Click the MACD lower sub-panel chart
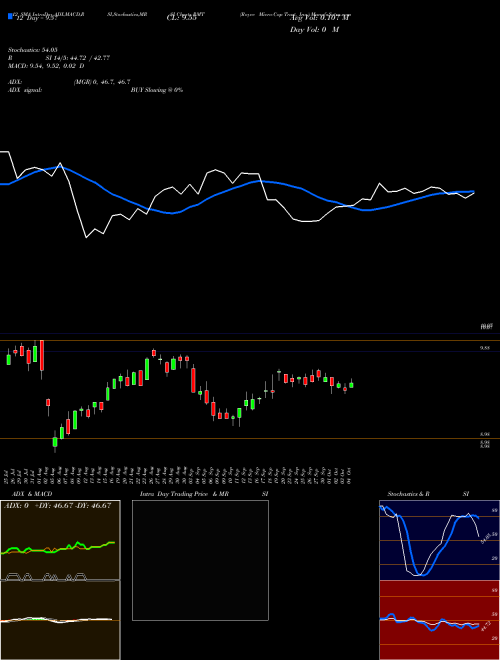The height and width of the screenshot is (660, 500). click(60, 620)
